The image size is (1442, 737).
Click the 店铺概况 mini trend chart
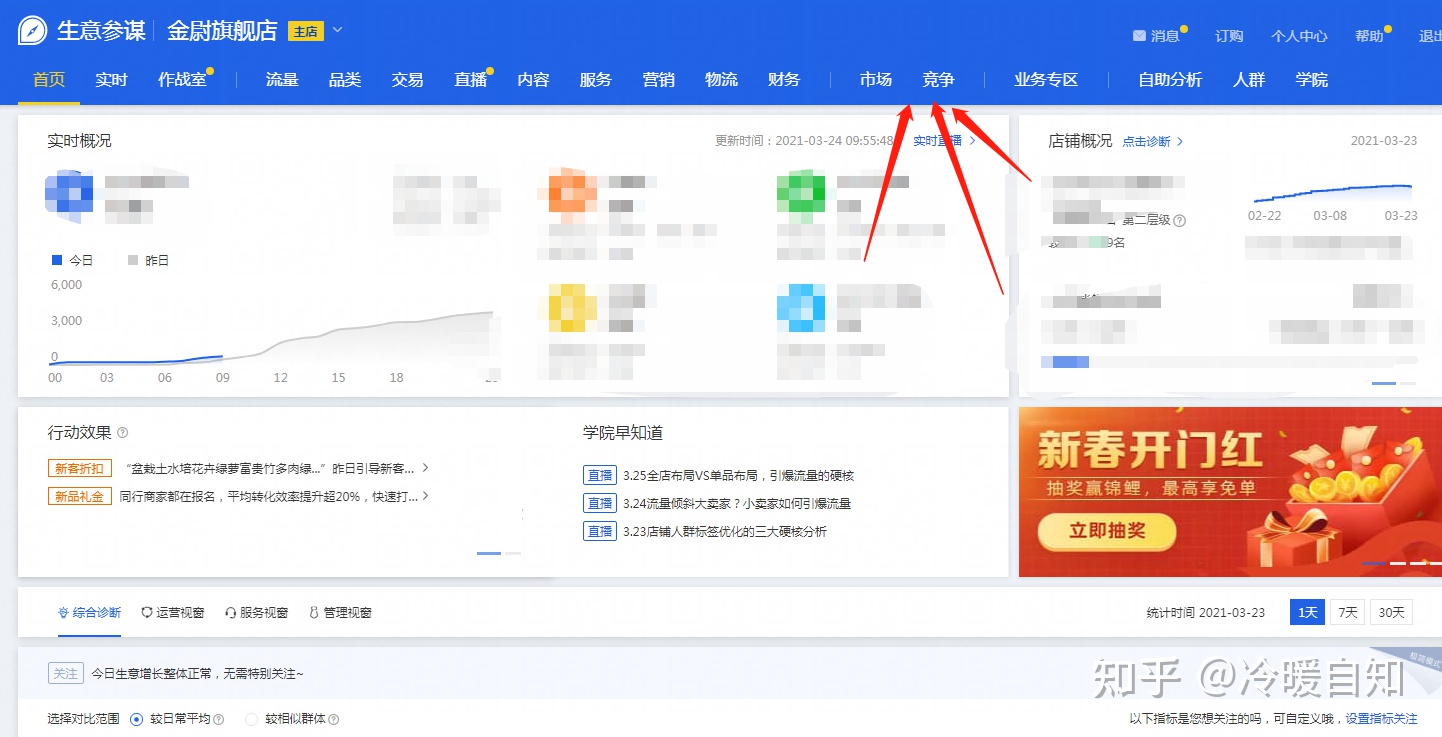pos(1332,193)
